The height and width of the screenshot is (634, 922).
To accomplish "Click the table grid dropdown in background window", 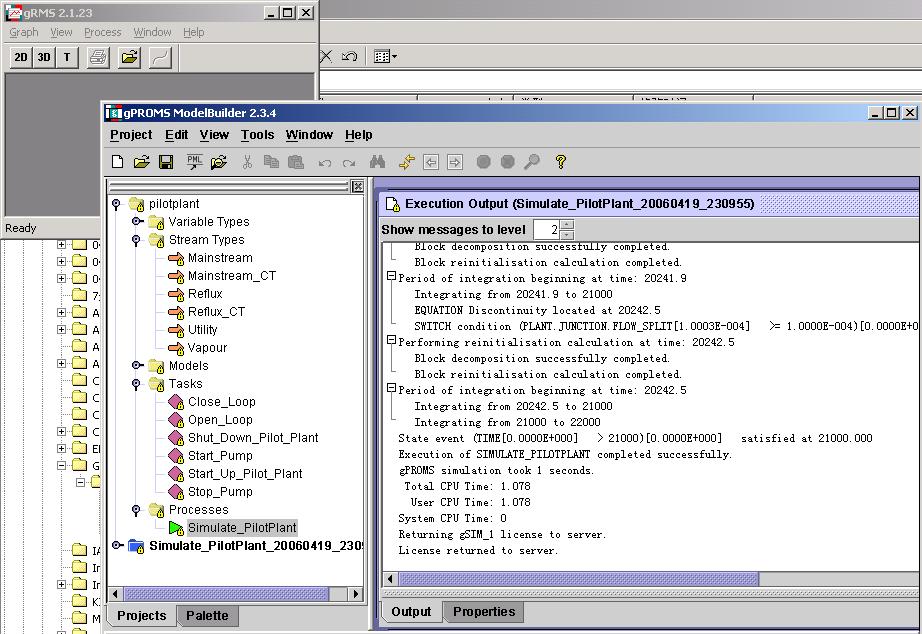I will click(x=386, y=56).
